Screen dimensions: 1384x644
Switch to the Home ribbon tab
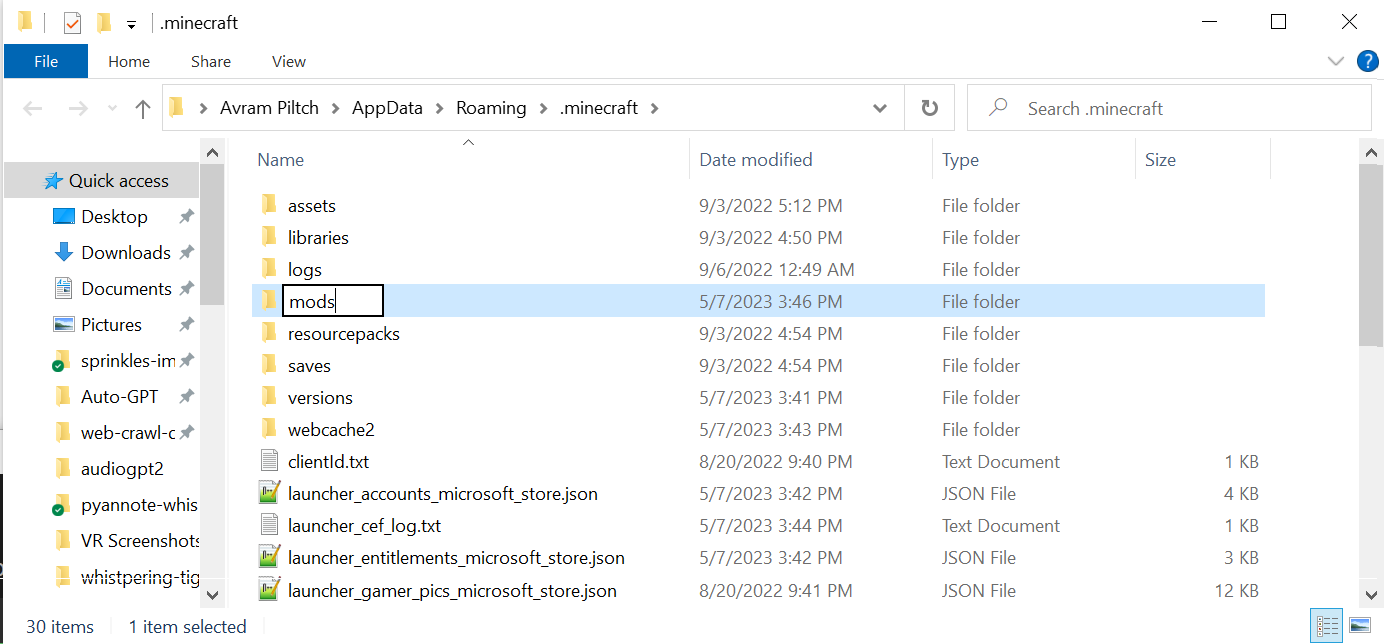coord(129,61)
